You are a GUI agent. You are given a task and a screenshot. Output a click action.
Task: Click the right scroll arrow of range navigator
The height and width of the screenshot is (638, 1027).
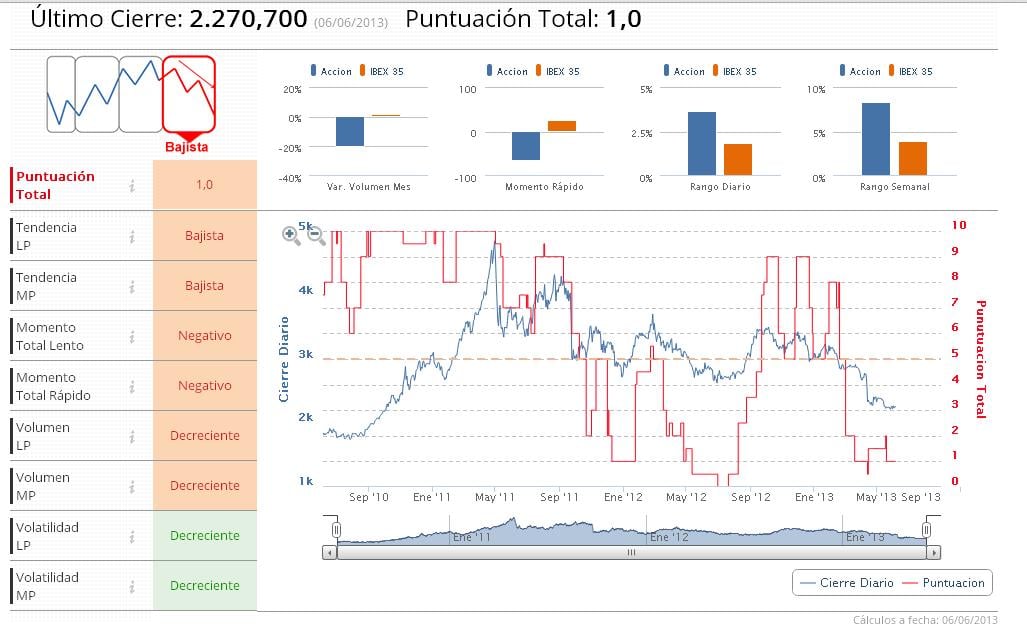click(934, 553)
